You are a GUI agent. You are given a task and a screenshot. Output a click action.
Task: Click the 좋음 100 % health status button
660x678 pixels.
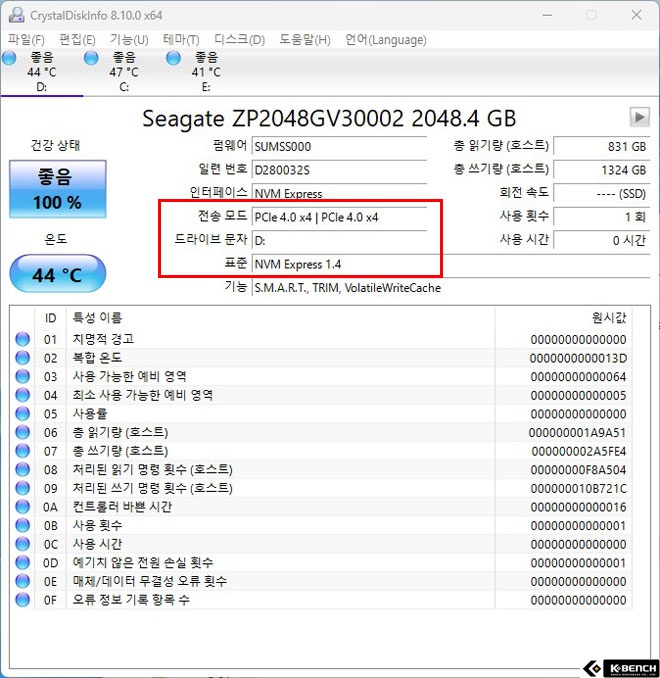58,189
